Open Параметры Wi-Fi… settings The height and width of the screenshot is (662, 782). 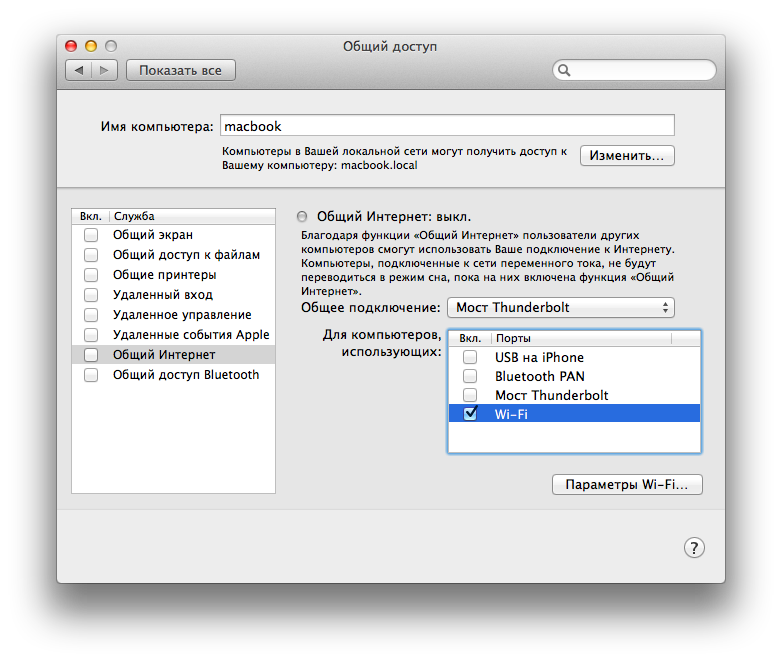[627, 484]
